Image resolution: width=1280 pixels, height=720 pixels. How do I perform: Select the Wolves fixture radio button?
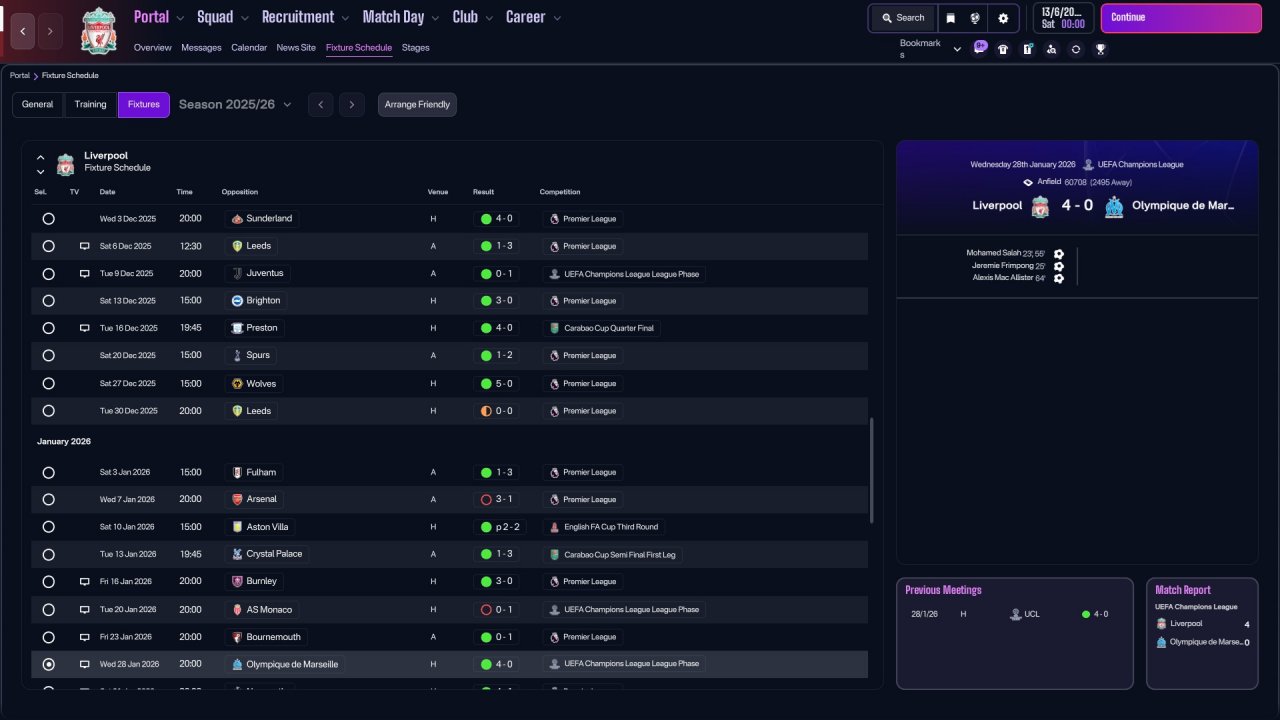click(x=48, y=383)
